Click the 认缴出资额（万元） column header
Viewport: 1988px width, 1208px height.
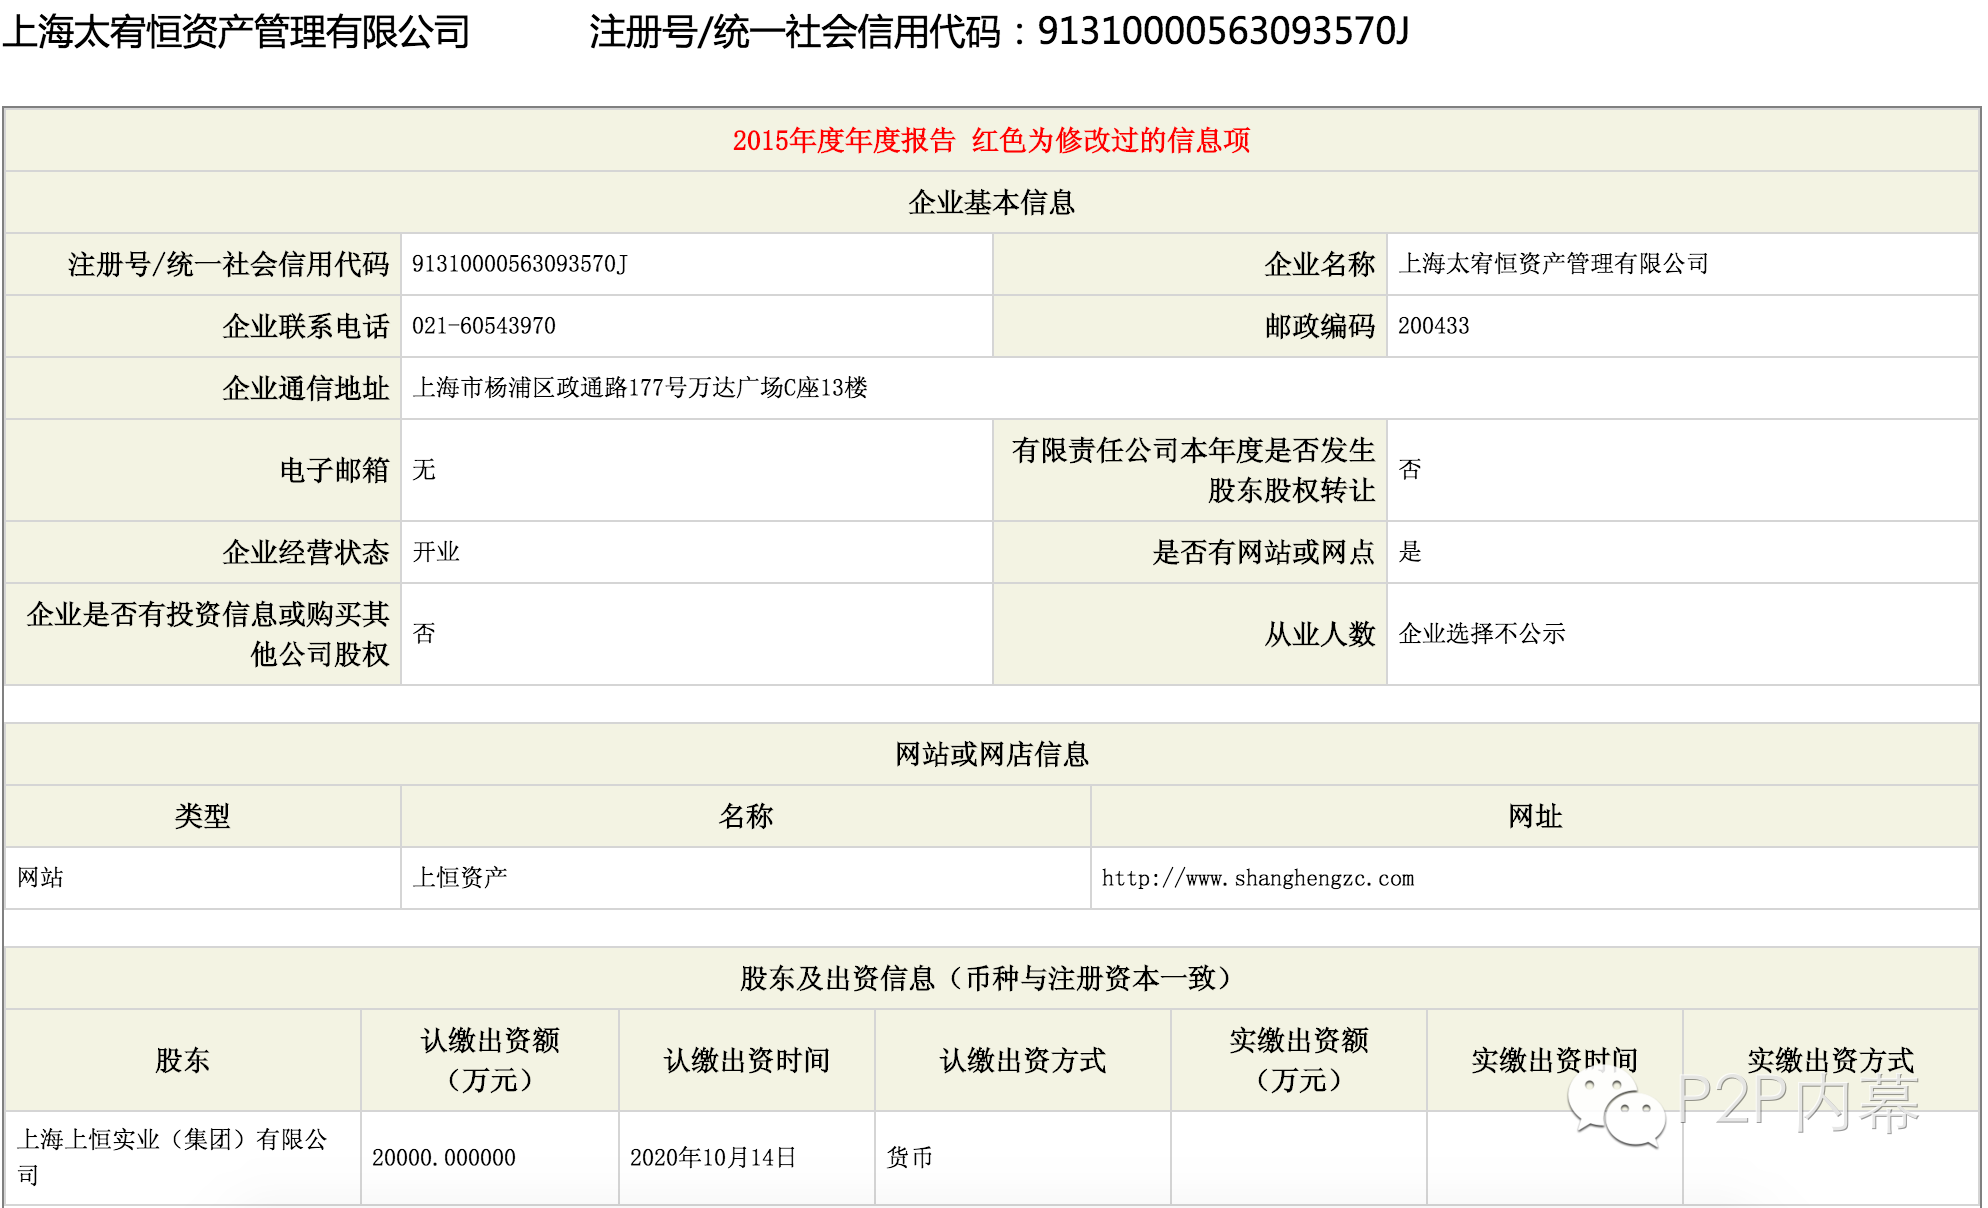490,1061
